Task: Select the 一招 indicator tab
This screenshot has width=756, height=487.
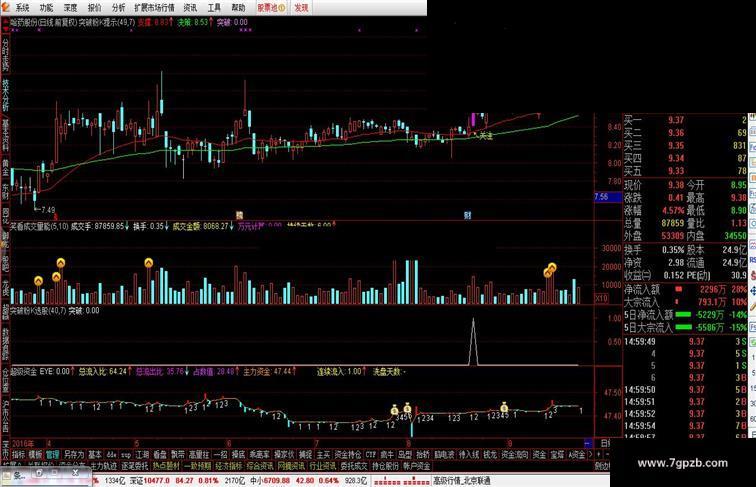Action: coord(220,455)
